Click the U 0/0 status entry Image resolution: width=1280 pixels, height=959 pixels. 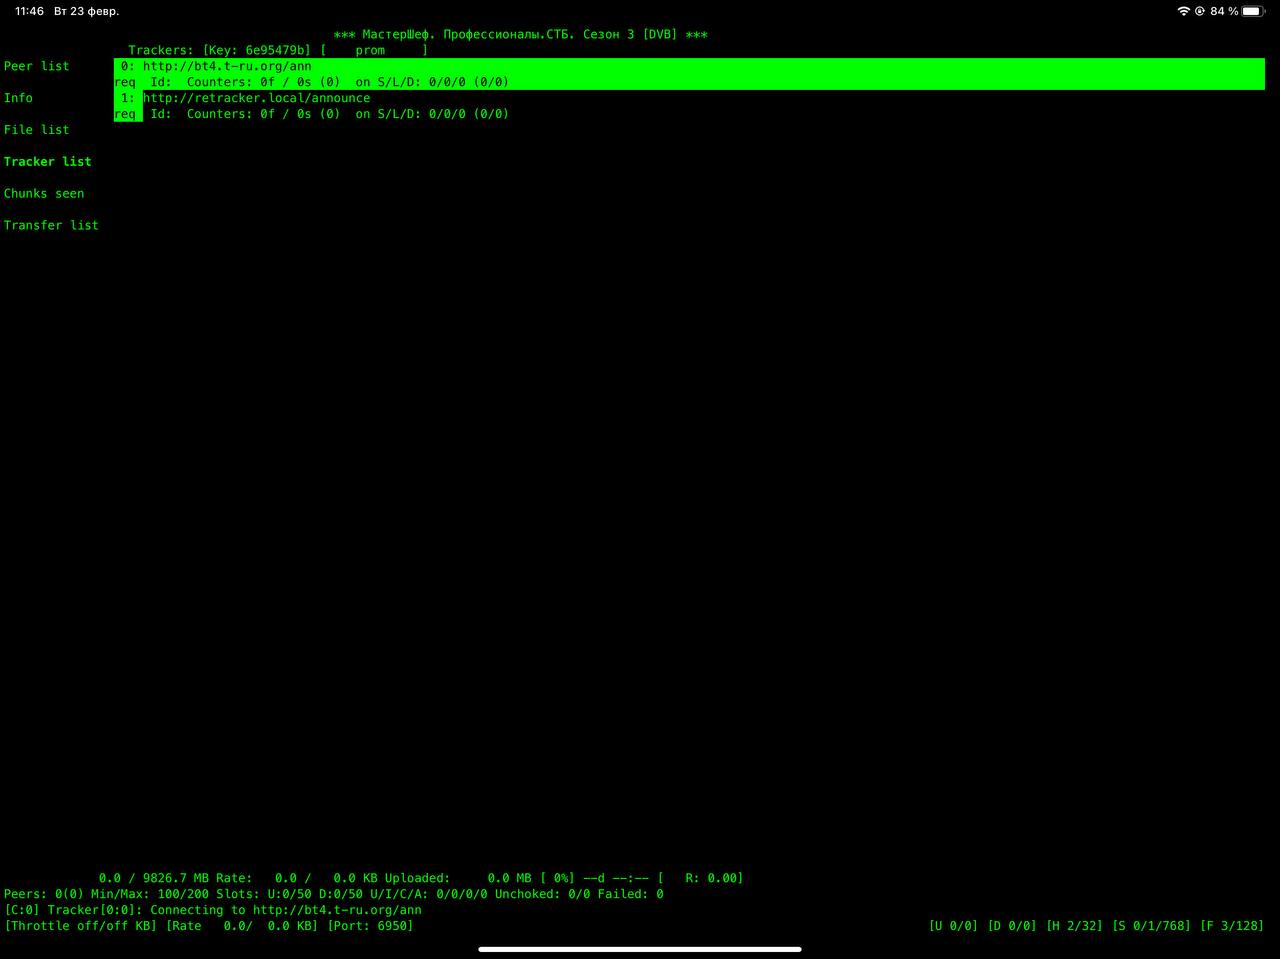click(x=953, y=926)
